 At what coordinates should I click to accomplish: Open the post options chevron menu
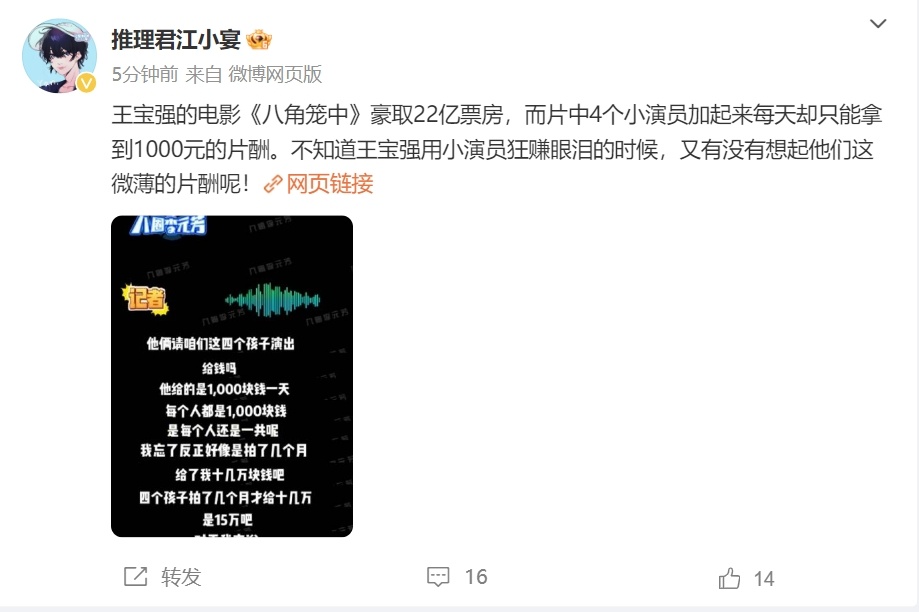tap(877, 23)
